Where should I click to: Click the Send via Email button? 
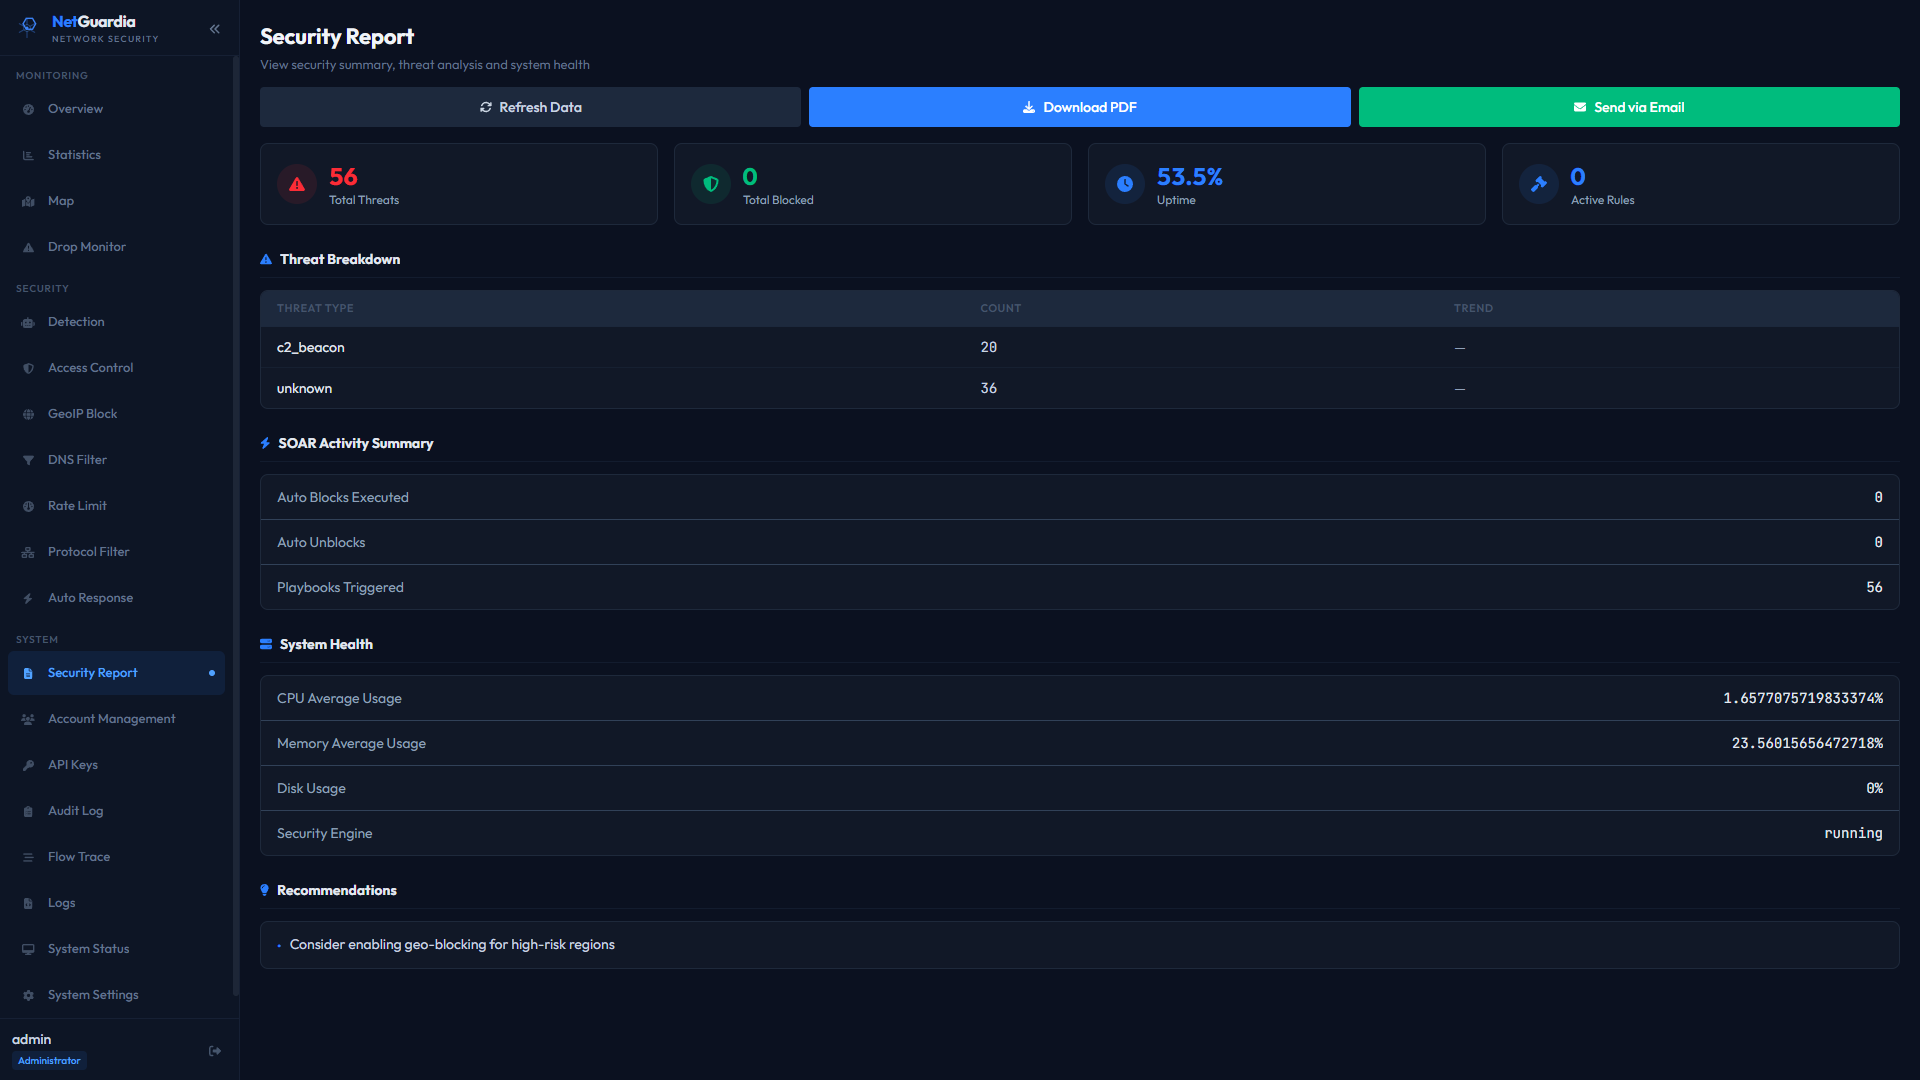tap(1629, 107)
